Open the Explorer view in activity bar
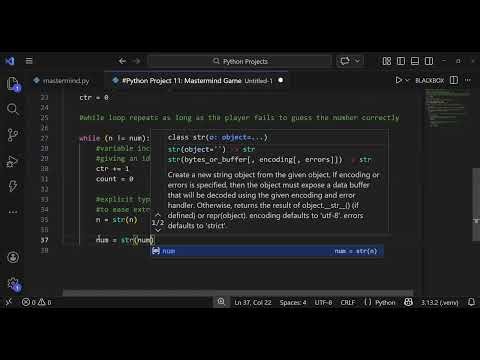Viewport: 480px width, 360px height. (x=13, y=83)
